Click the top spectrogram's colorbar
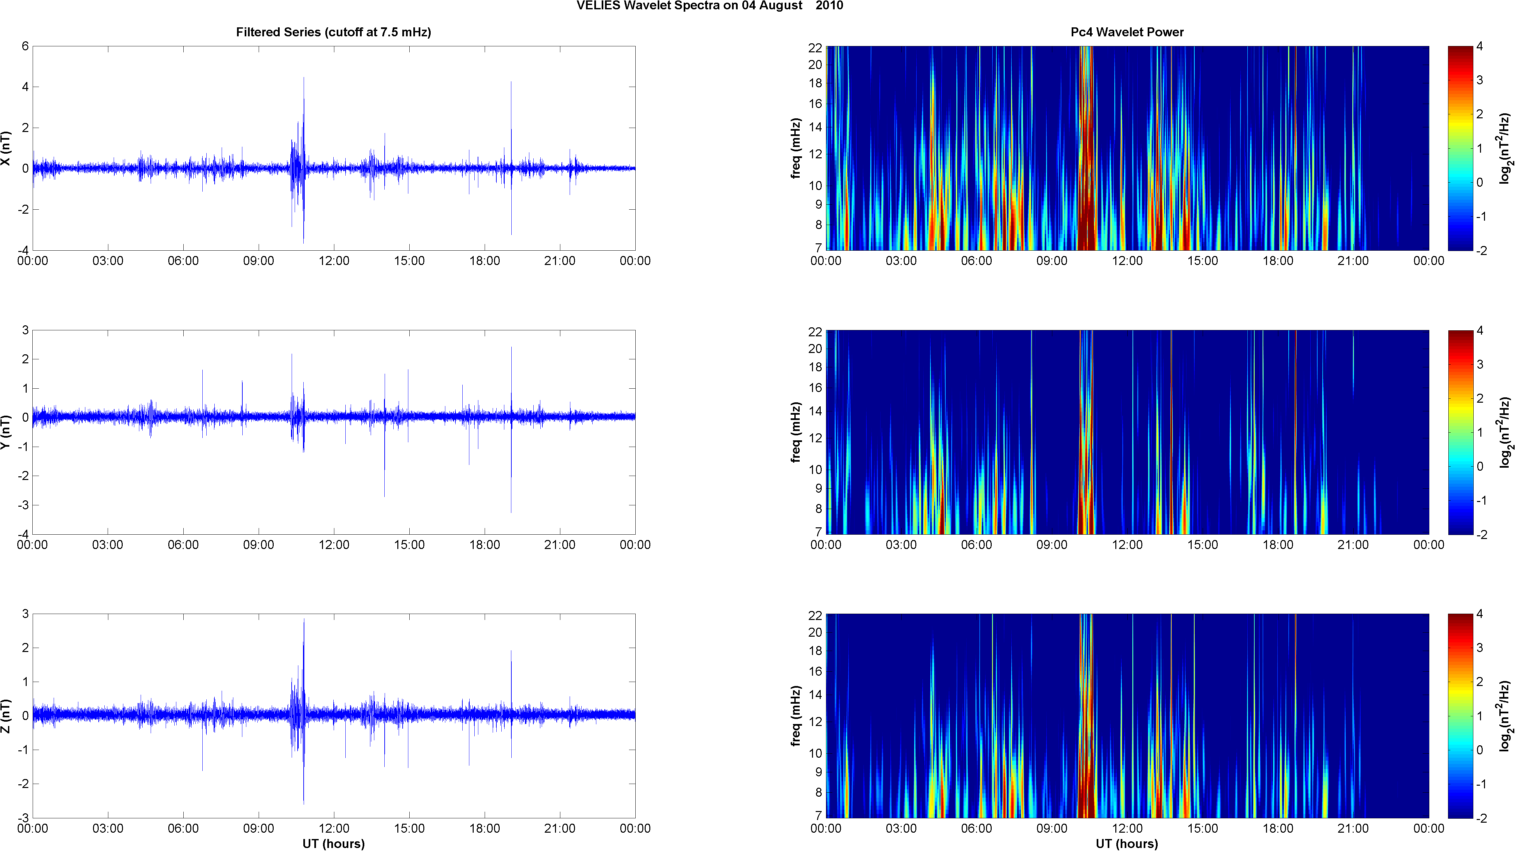Viewport: 1515px width, 851px height. pyautogui.click(x=1460, y=148)
